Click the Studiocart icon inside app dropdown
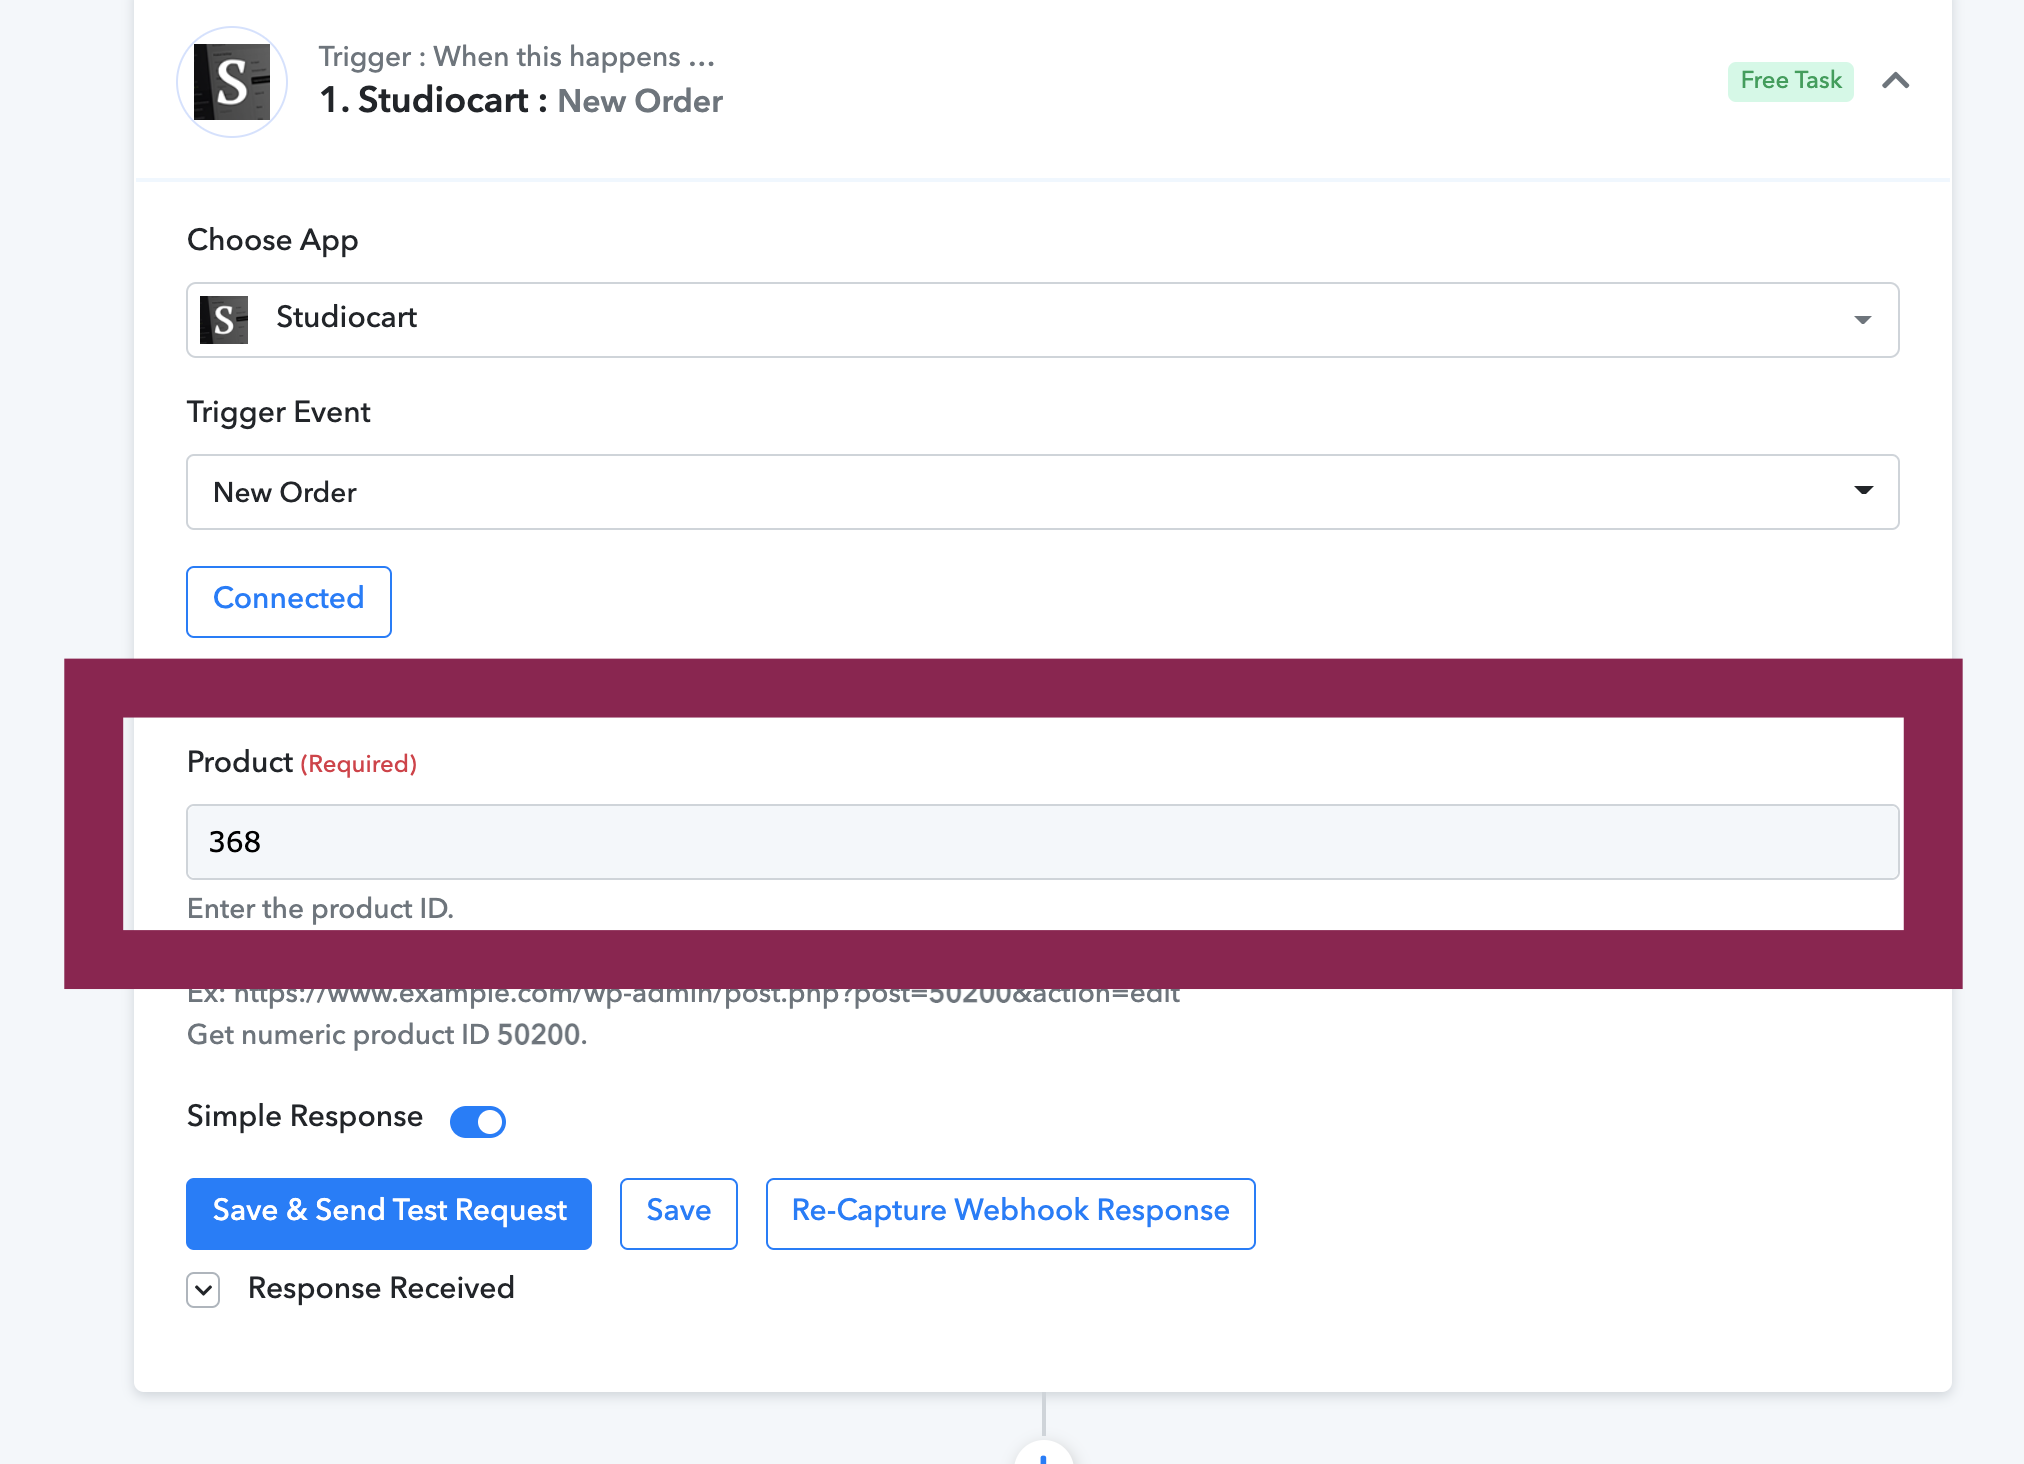The image size is (2024, 1464). click(224, 320)
